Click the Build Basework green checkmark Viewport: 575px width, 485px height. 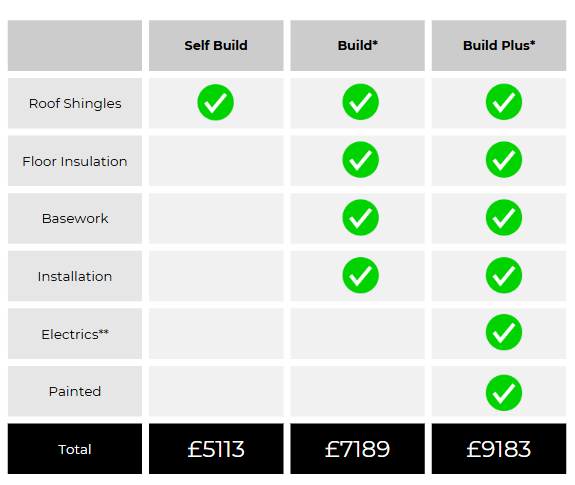[x=360, y=217]
